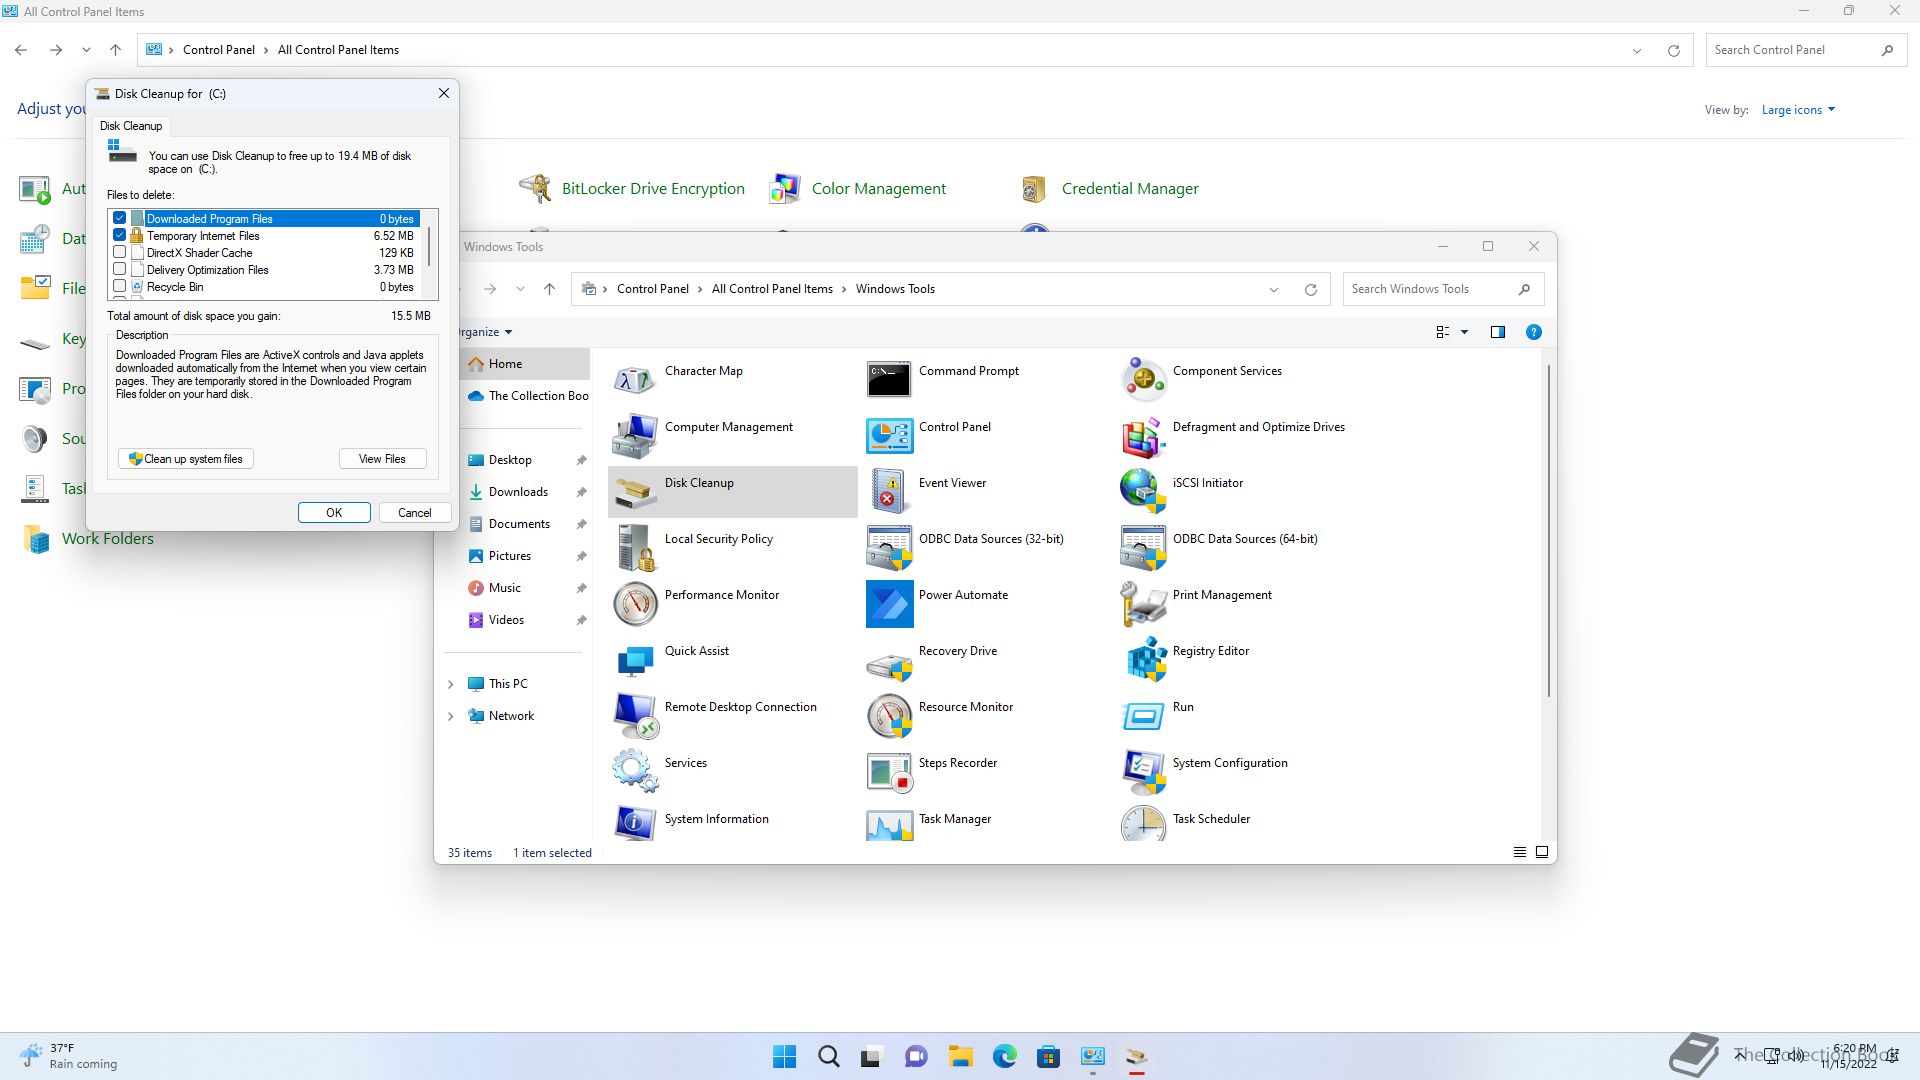Select the Disk Cleanup tab
Viewport: 1920px width, 1080px height.
(x=131, y=126)
